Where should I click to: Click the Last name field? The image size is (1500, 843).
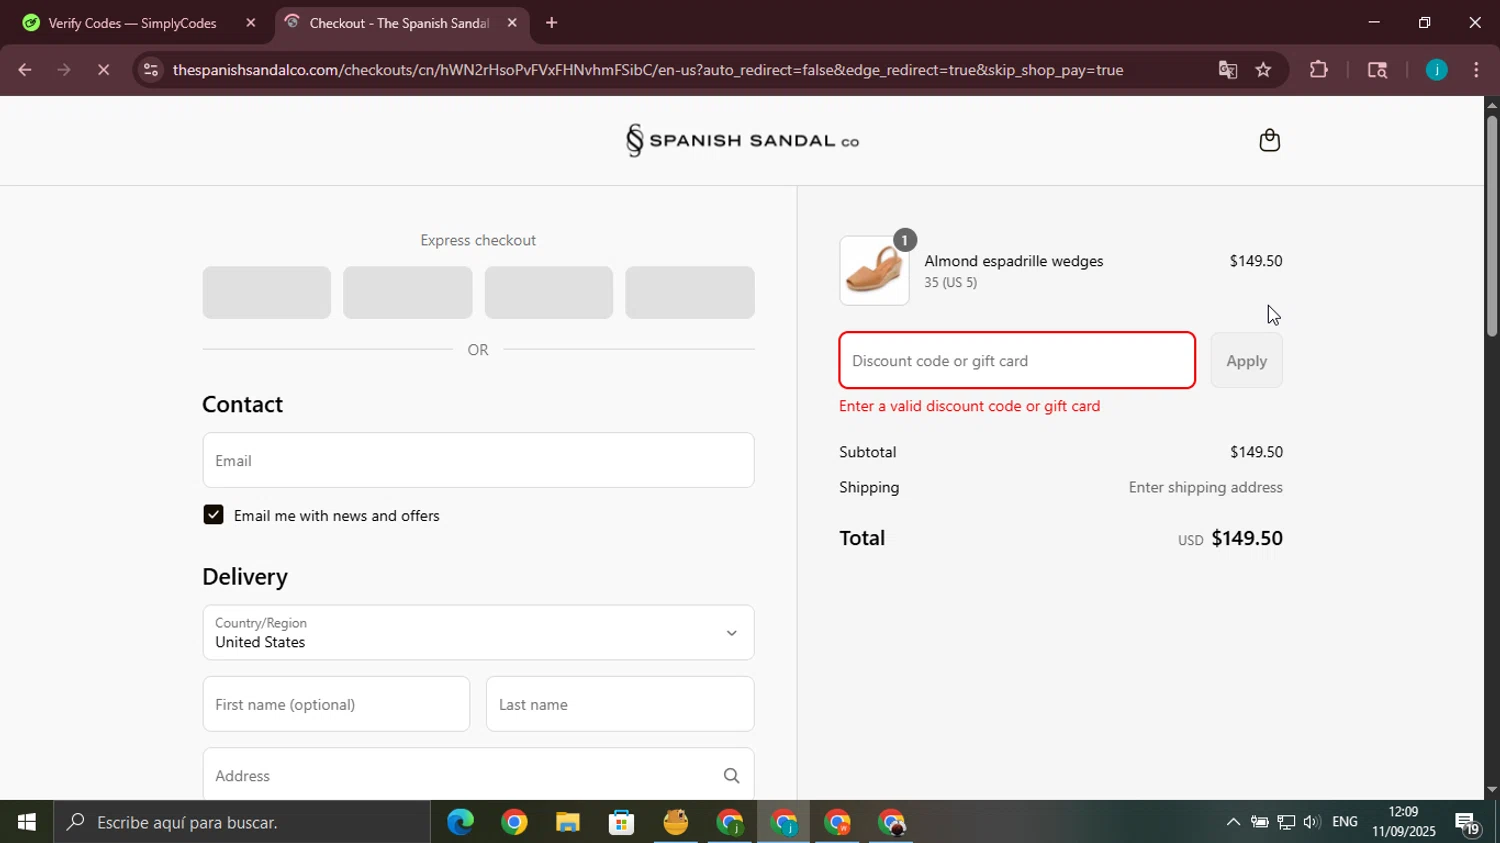[x=620, y=704]
